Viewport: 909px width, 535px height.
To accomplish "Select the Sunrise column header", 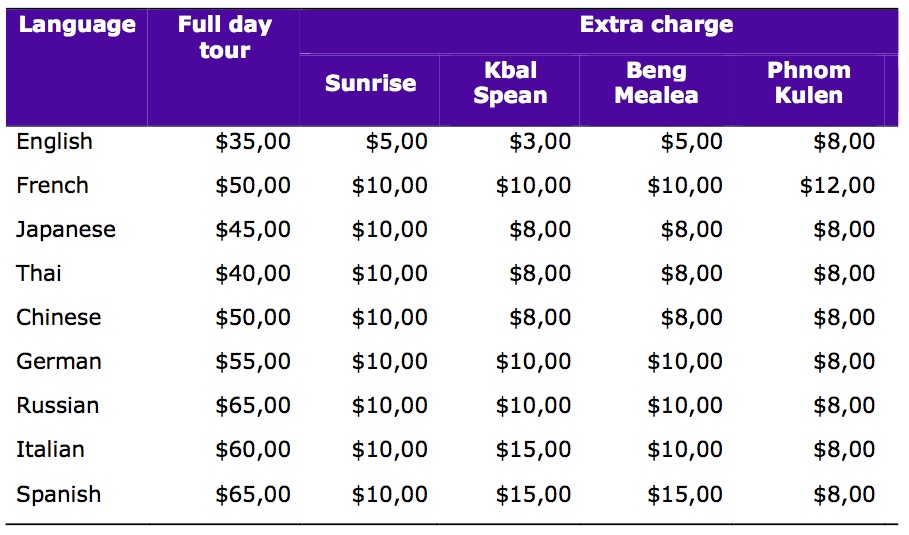I will pos(370,83).
